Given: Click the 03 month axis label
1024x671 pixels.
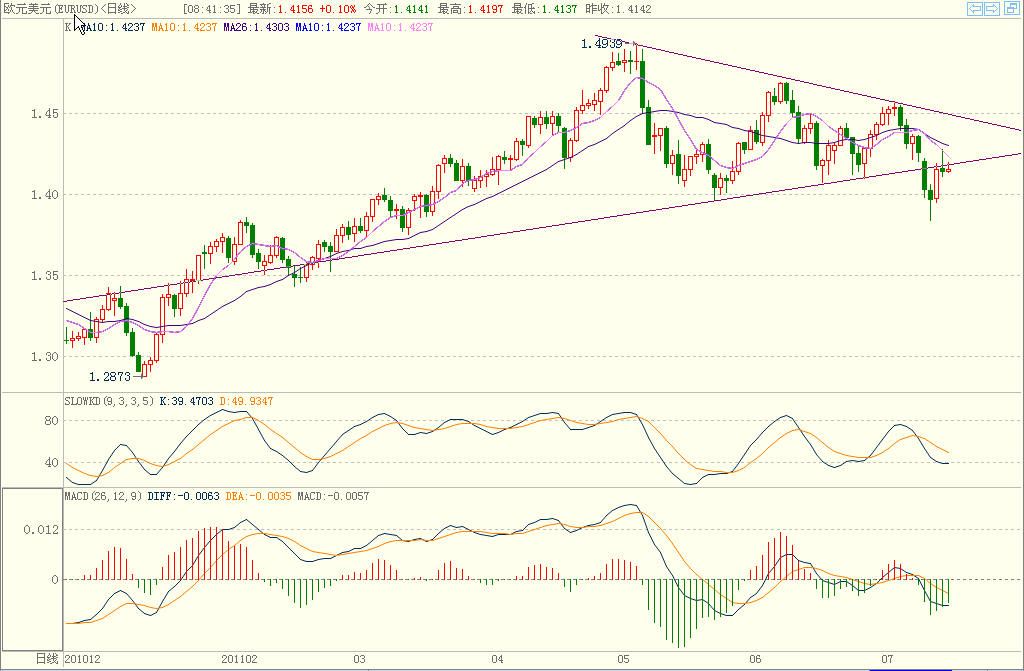Looking at the screenshot, I should pos(360,659).
